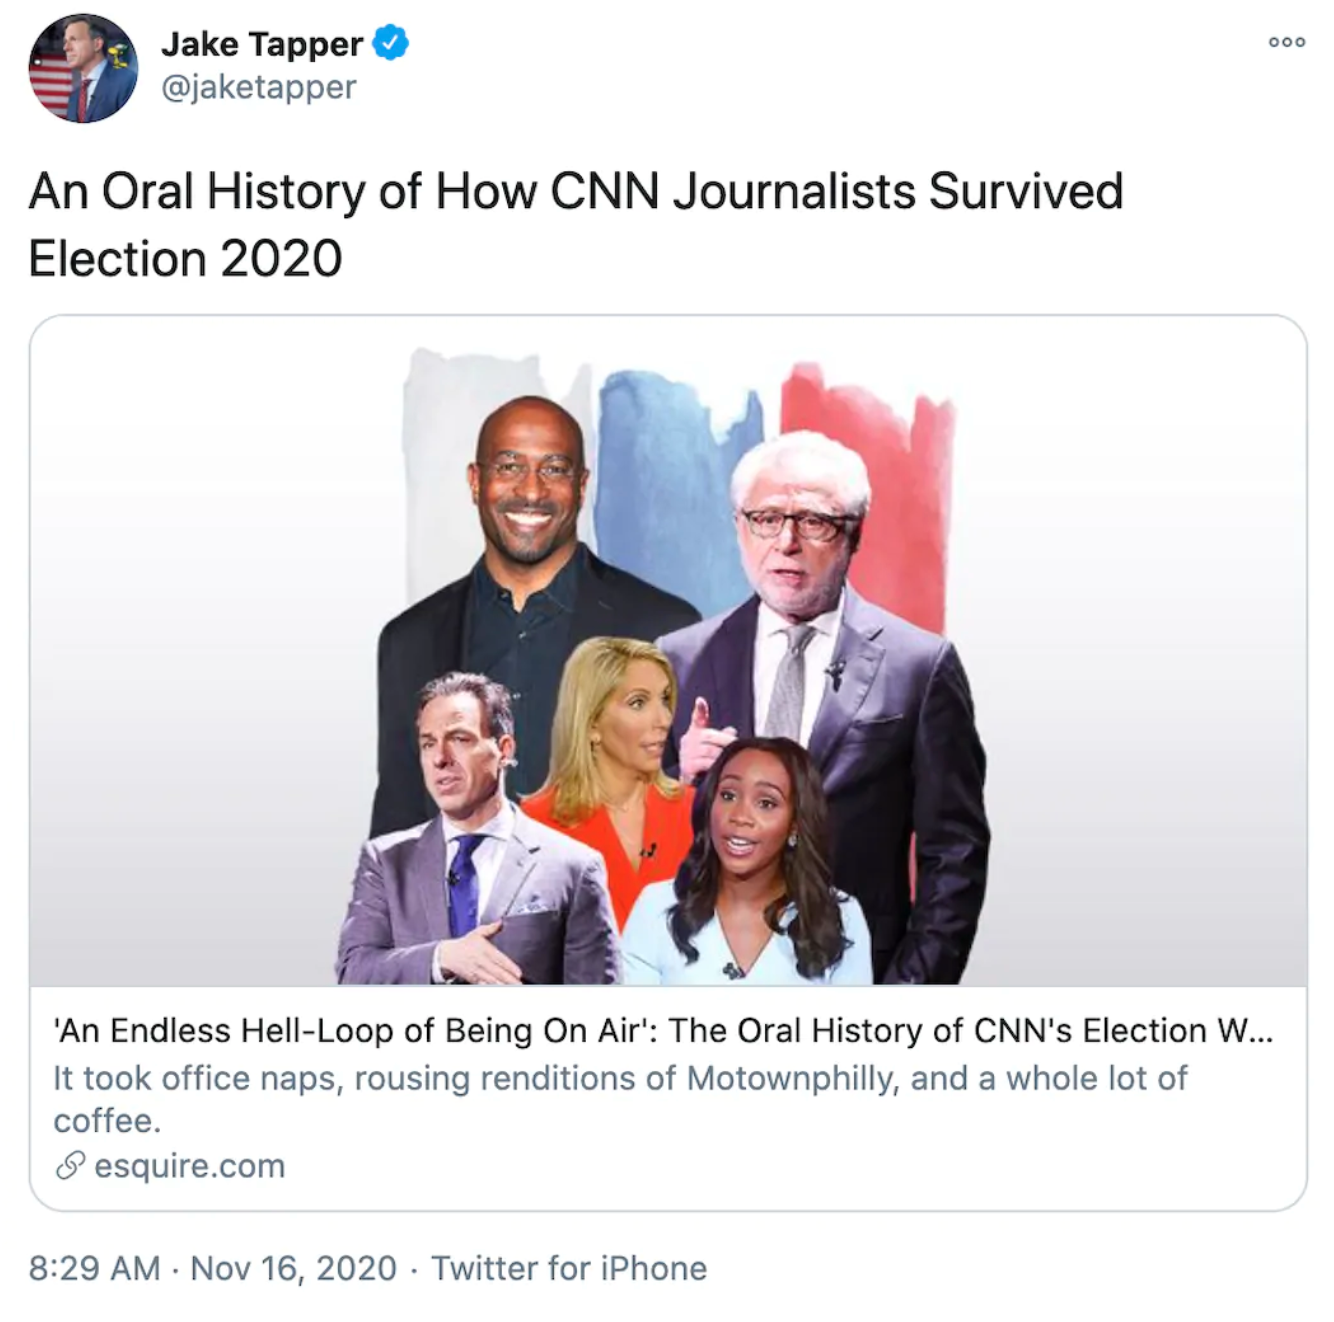Open Jake Tapper's profile avatar photo

point(83,68)
